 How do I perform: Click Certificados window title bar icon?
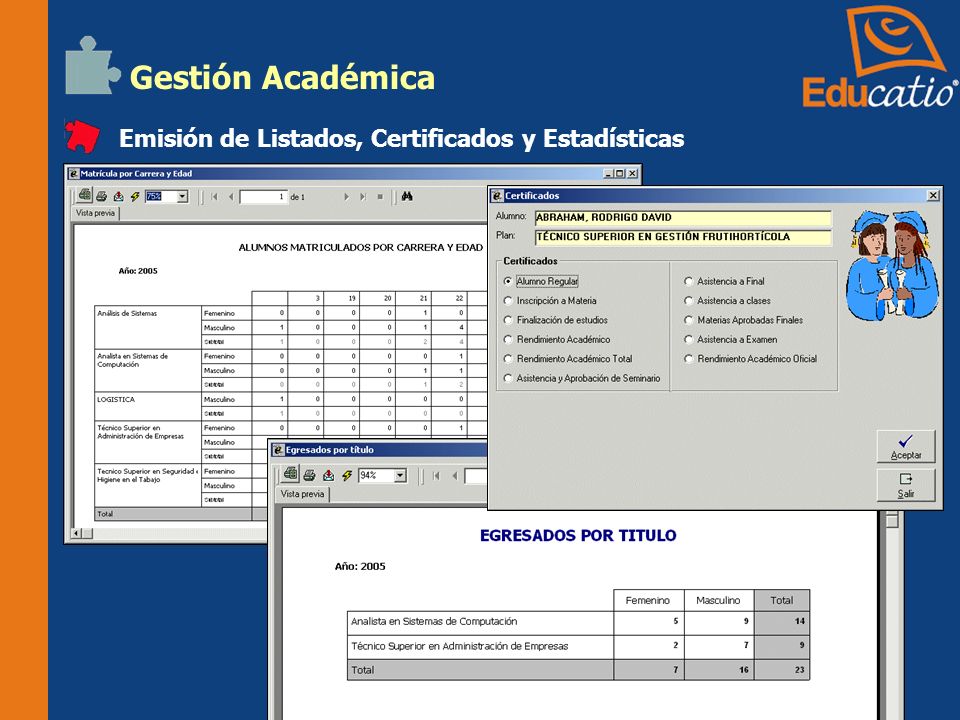[497, 195]
